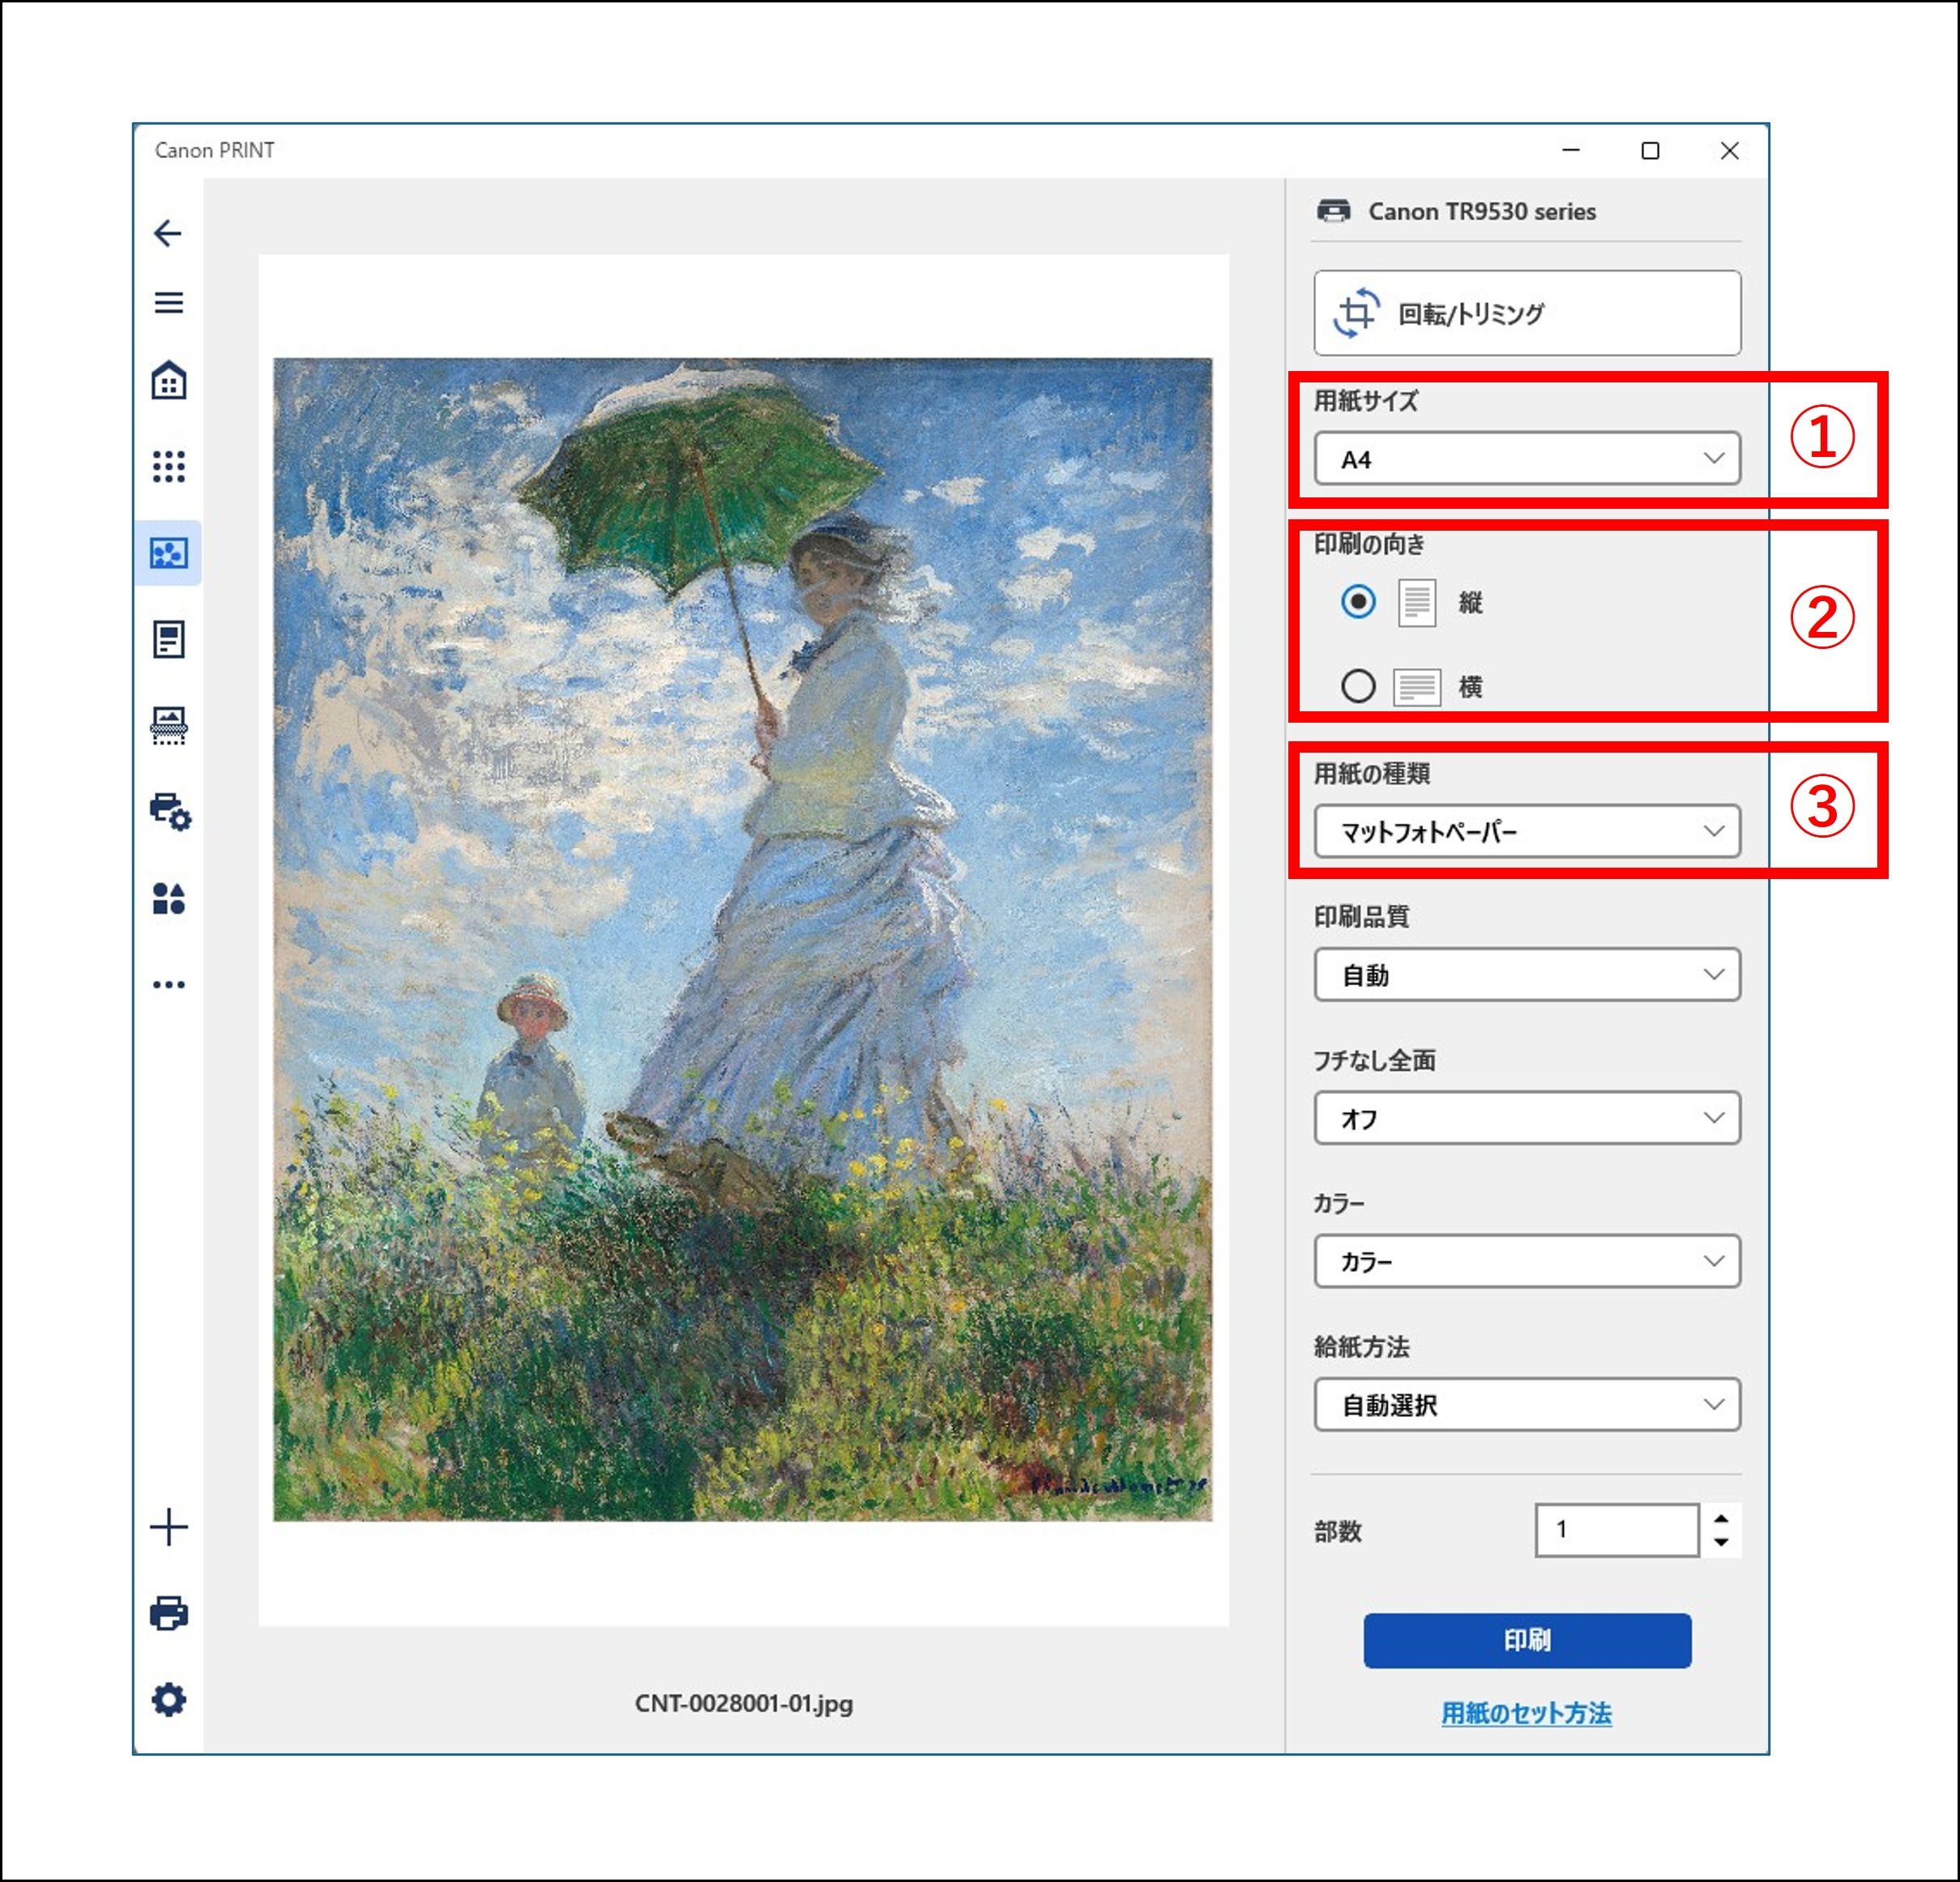The image size is (1960, 1882).
Task: Open the hamburger menu in sidebar
Action: [x=168, y=303]
